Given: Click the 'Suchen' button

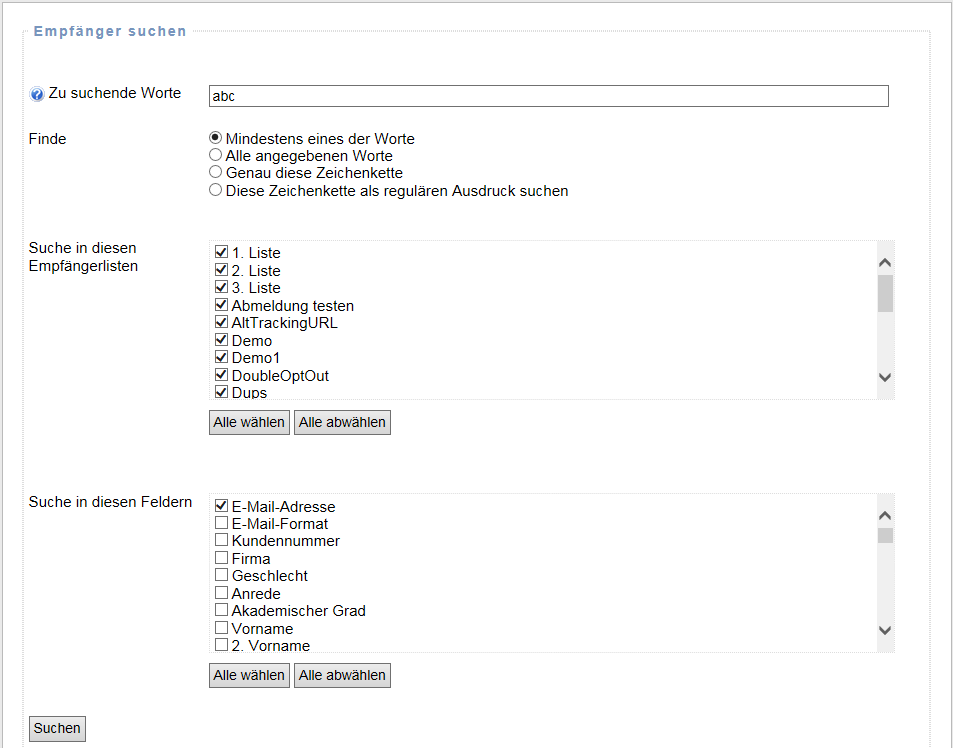Looking at the screenshot, I should click(x=57, y=728).
